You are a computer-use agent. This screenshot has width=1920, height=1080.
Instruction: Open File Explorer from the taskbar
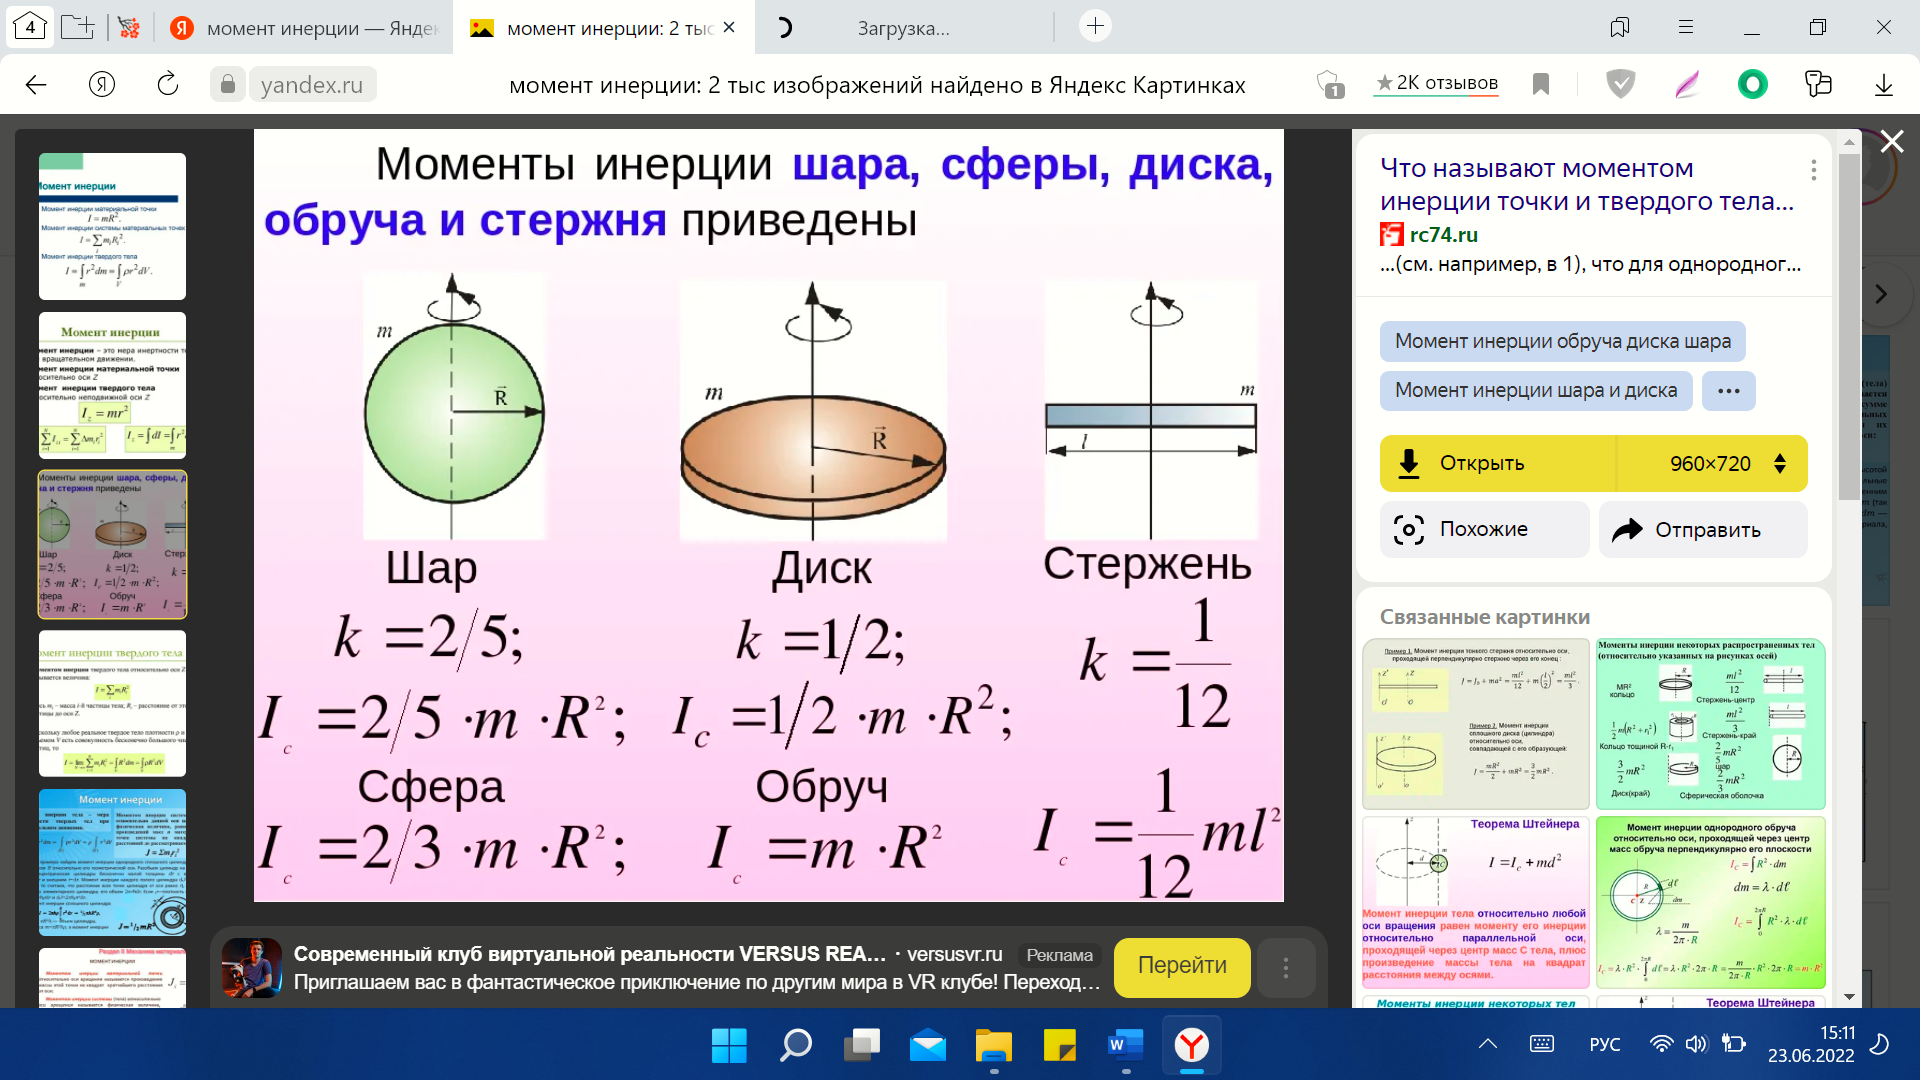994,1045
